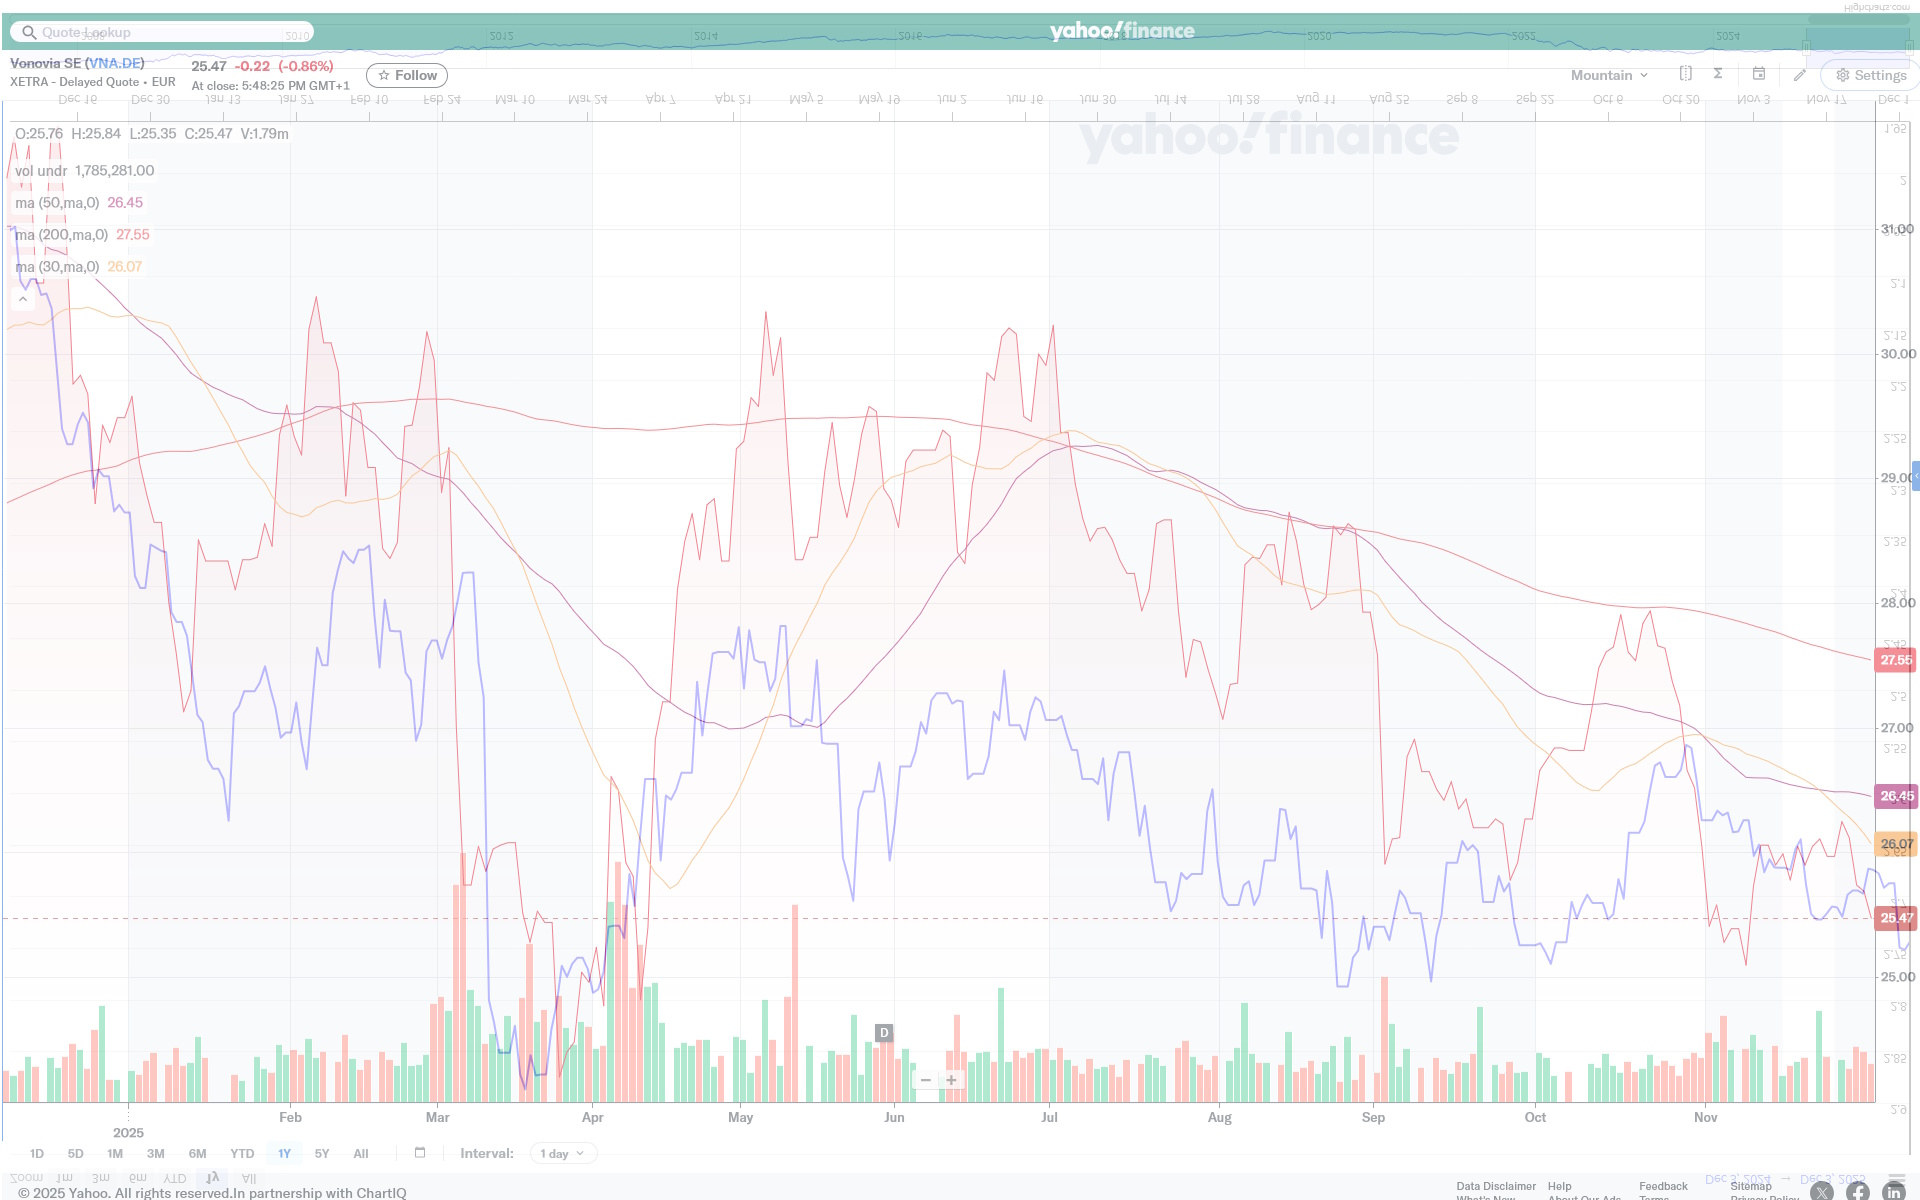The width and height of the screenshot is (1920, 1200).
Task: Click the crosshair comparison icon in toolbar
Action: pos(1685,74)
